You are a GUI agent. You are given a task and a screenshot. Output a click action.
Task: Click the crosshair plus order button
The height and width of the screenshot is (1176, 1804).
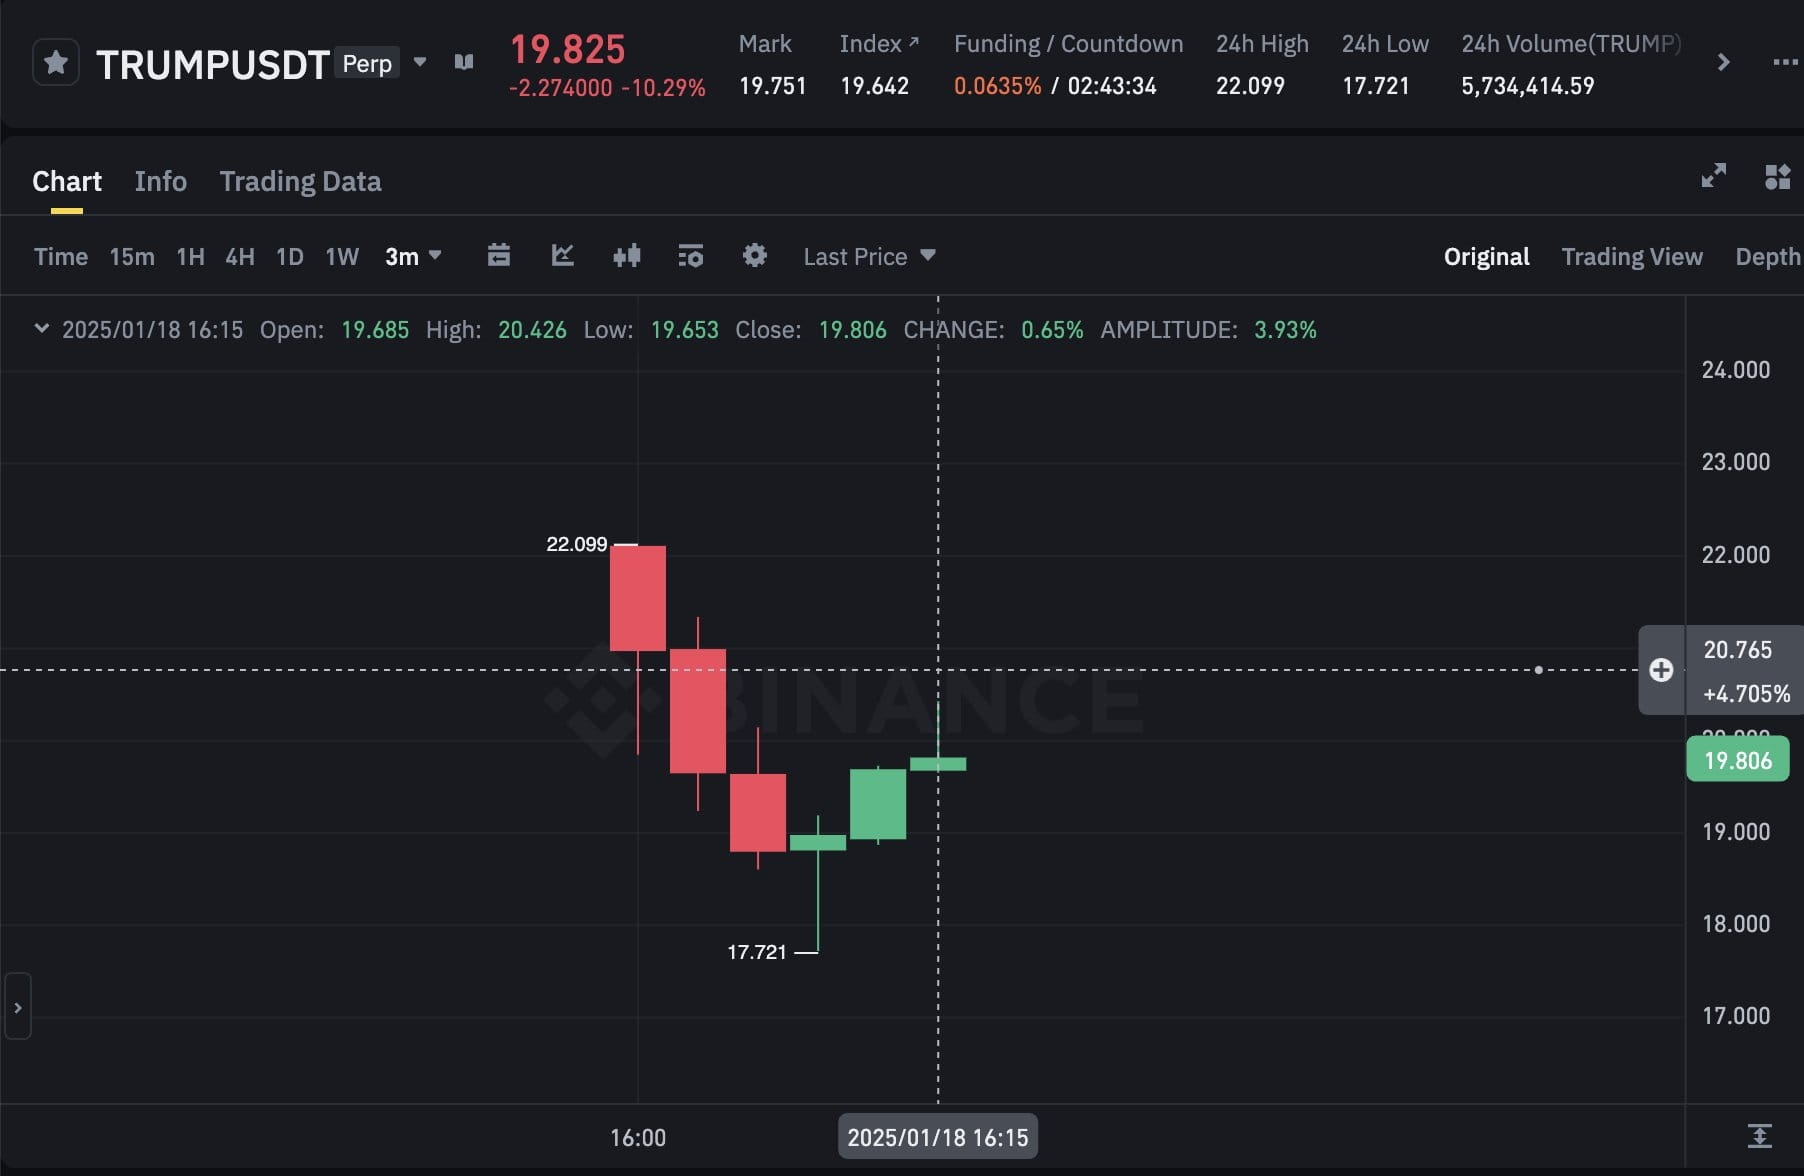coord(1661,670)
